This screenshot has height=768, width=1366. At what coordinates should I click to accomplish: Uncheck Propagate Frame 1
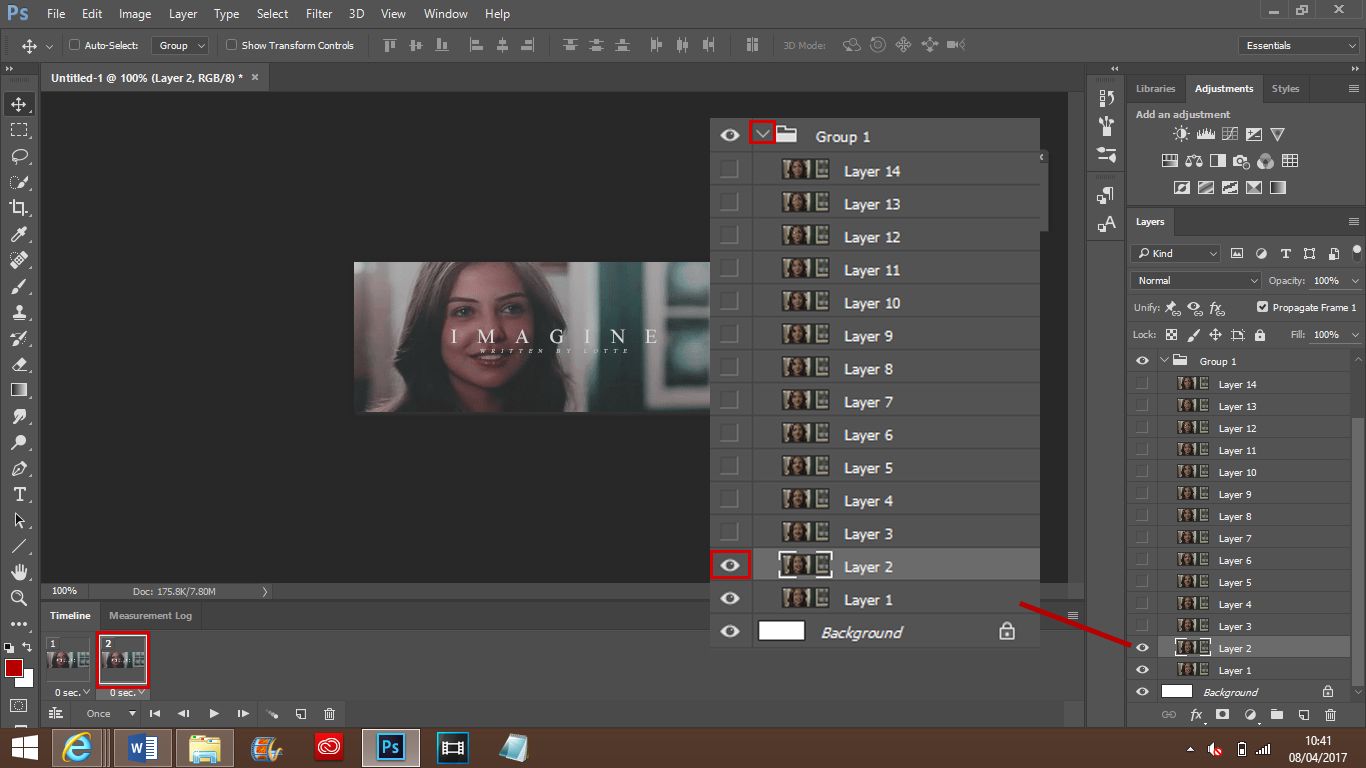[1262, 308]
